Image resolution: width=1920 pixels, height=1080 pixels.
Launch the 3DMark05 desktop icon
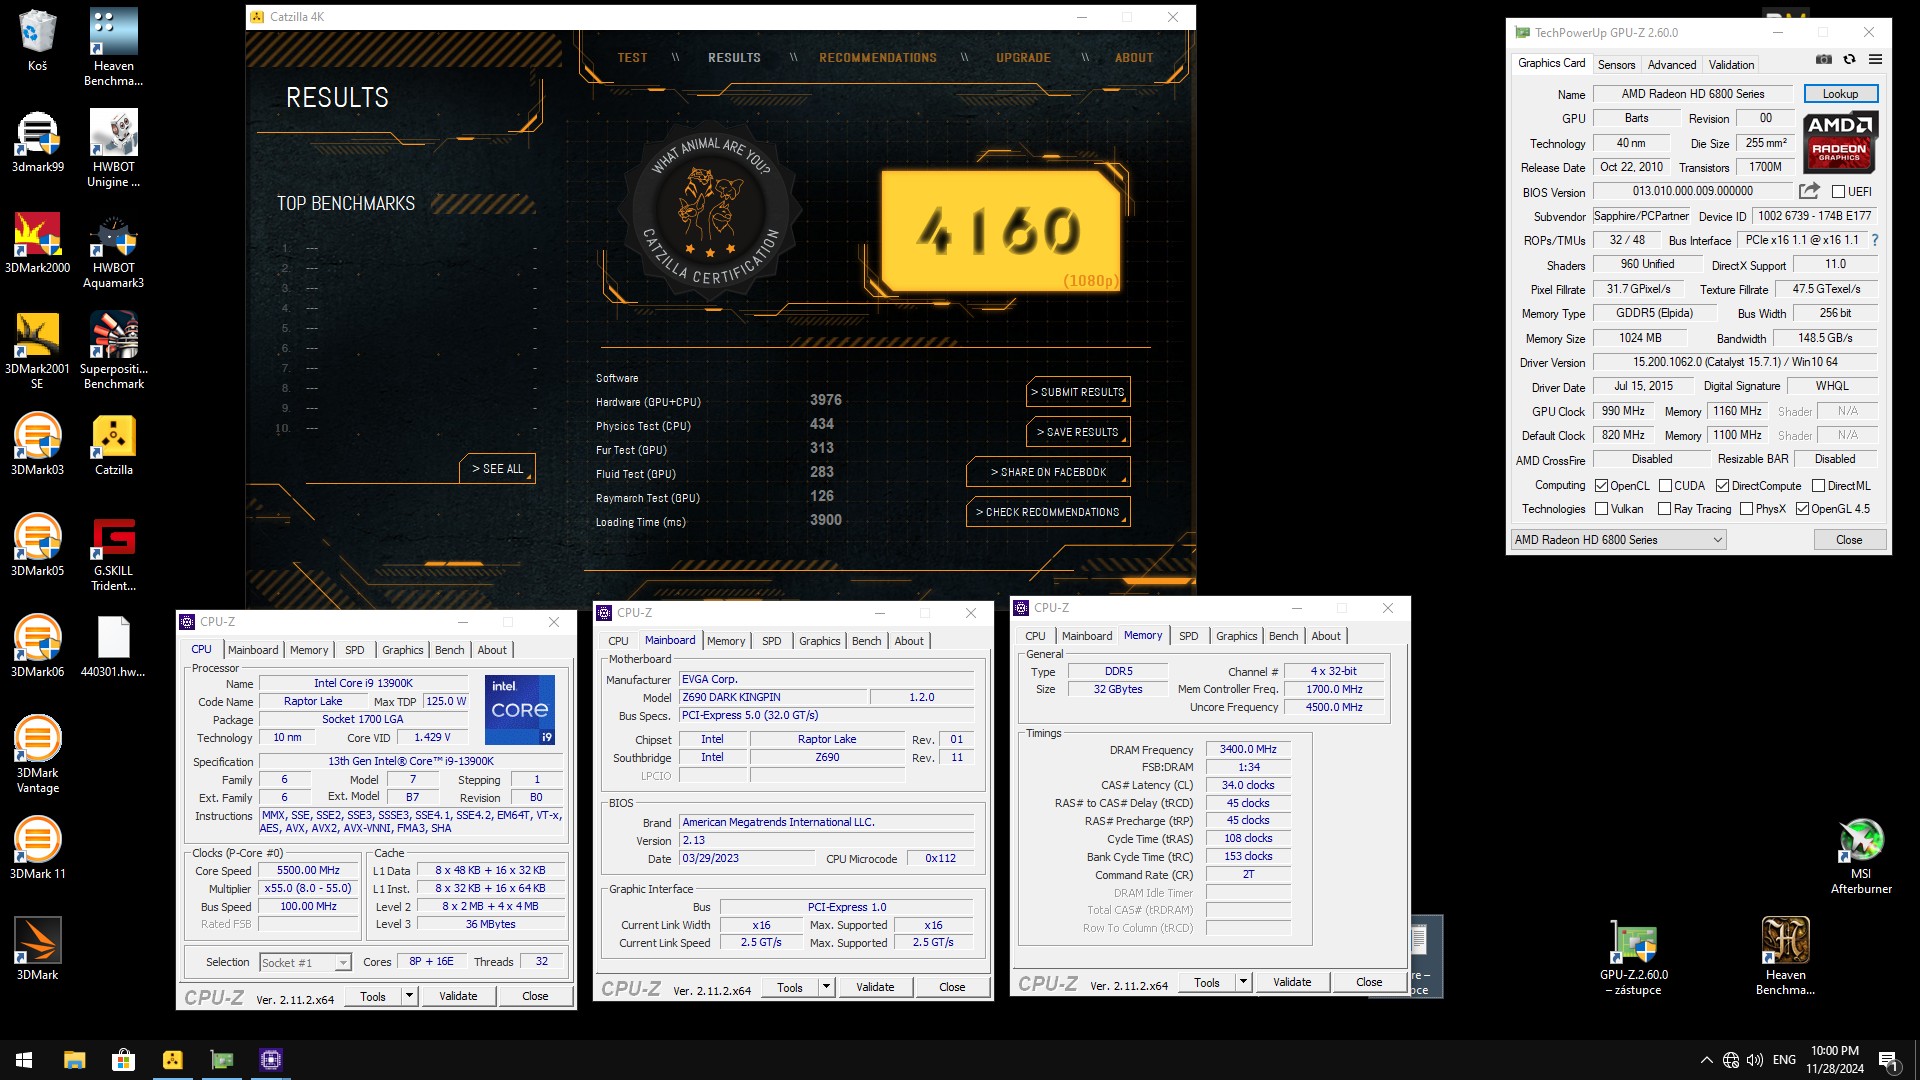coord(37,545)
